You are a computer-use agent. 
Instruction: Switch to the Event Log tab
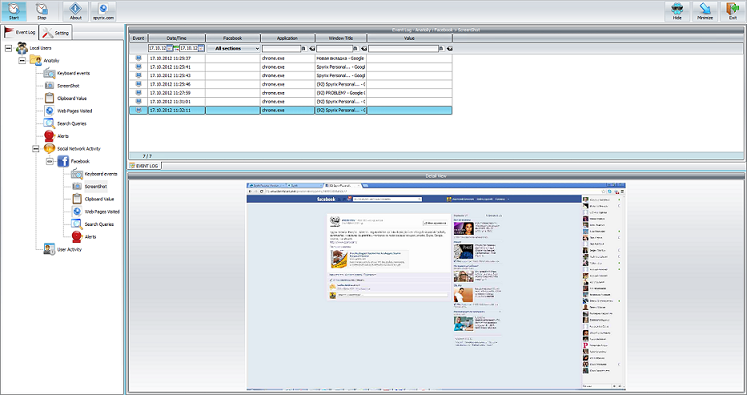coord(20,32)
